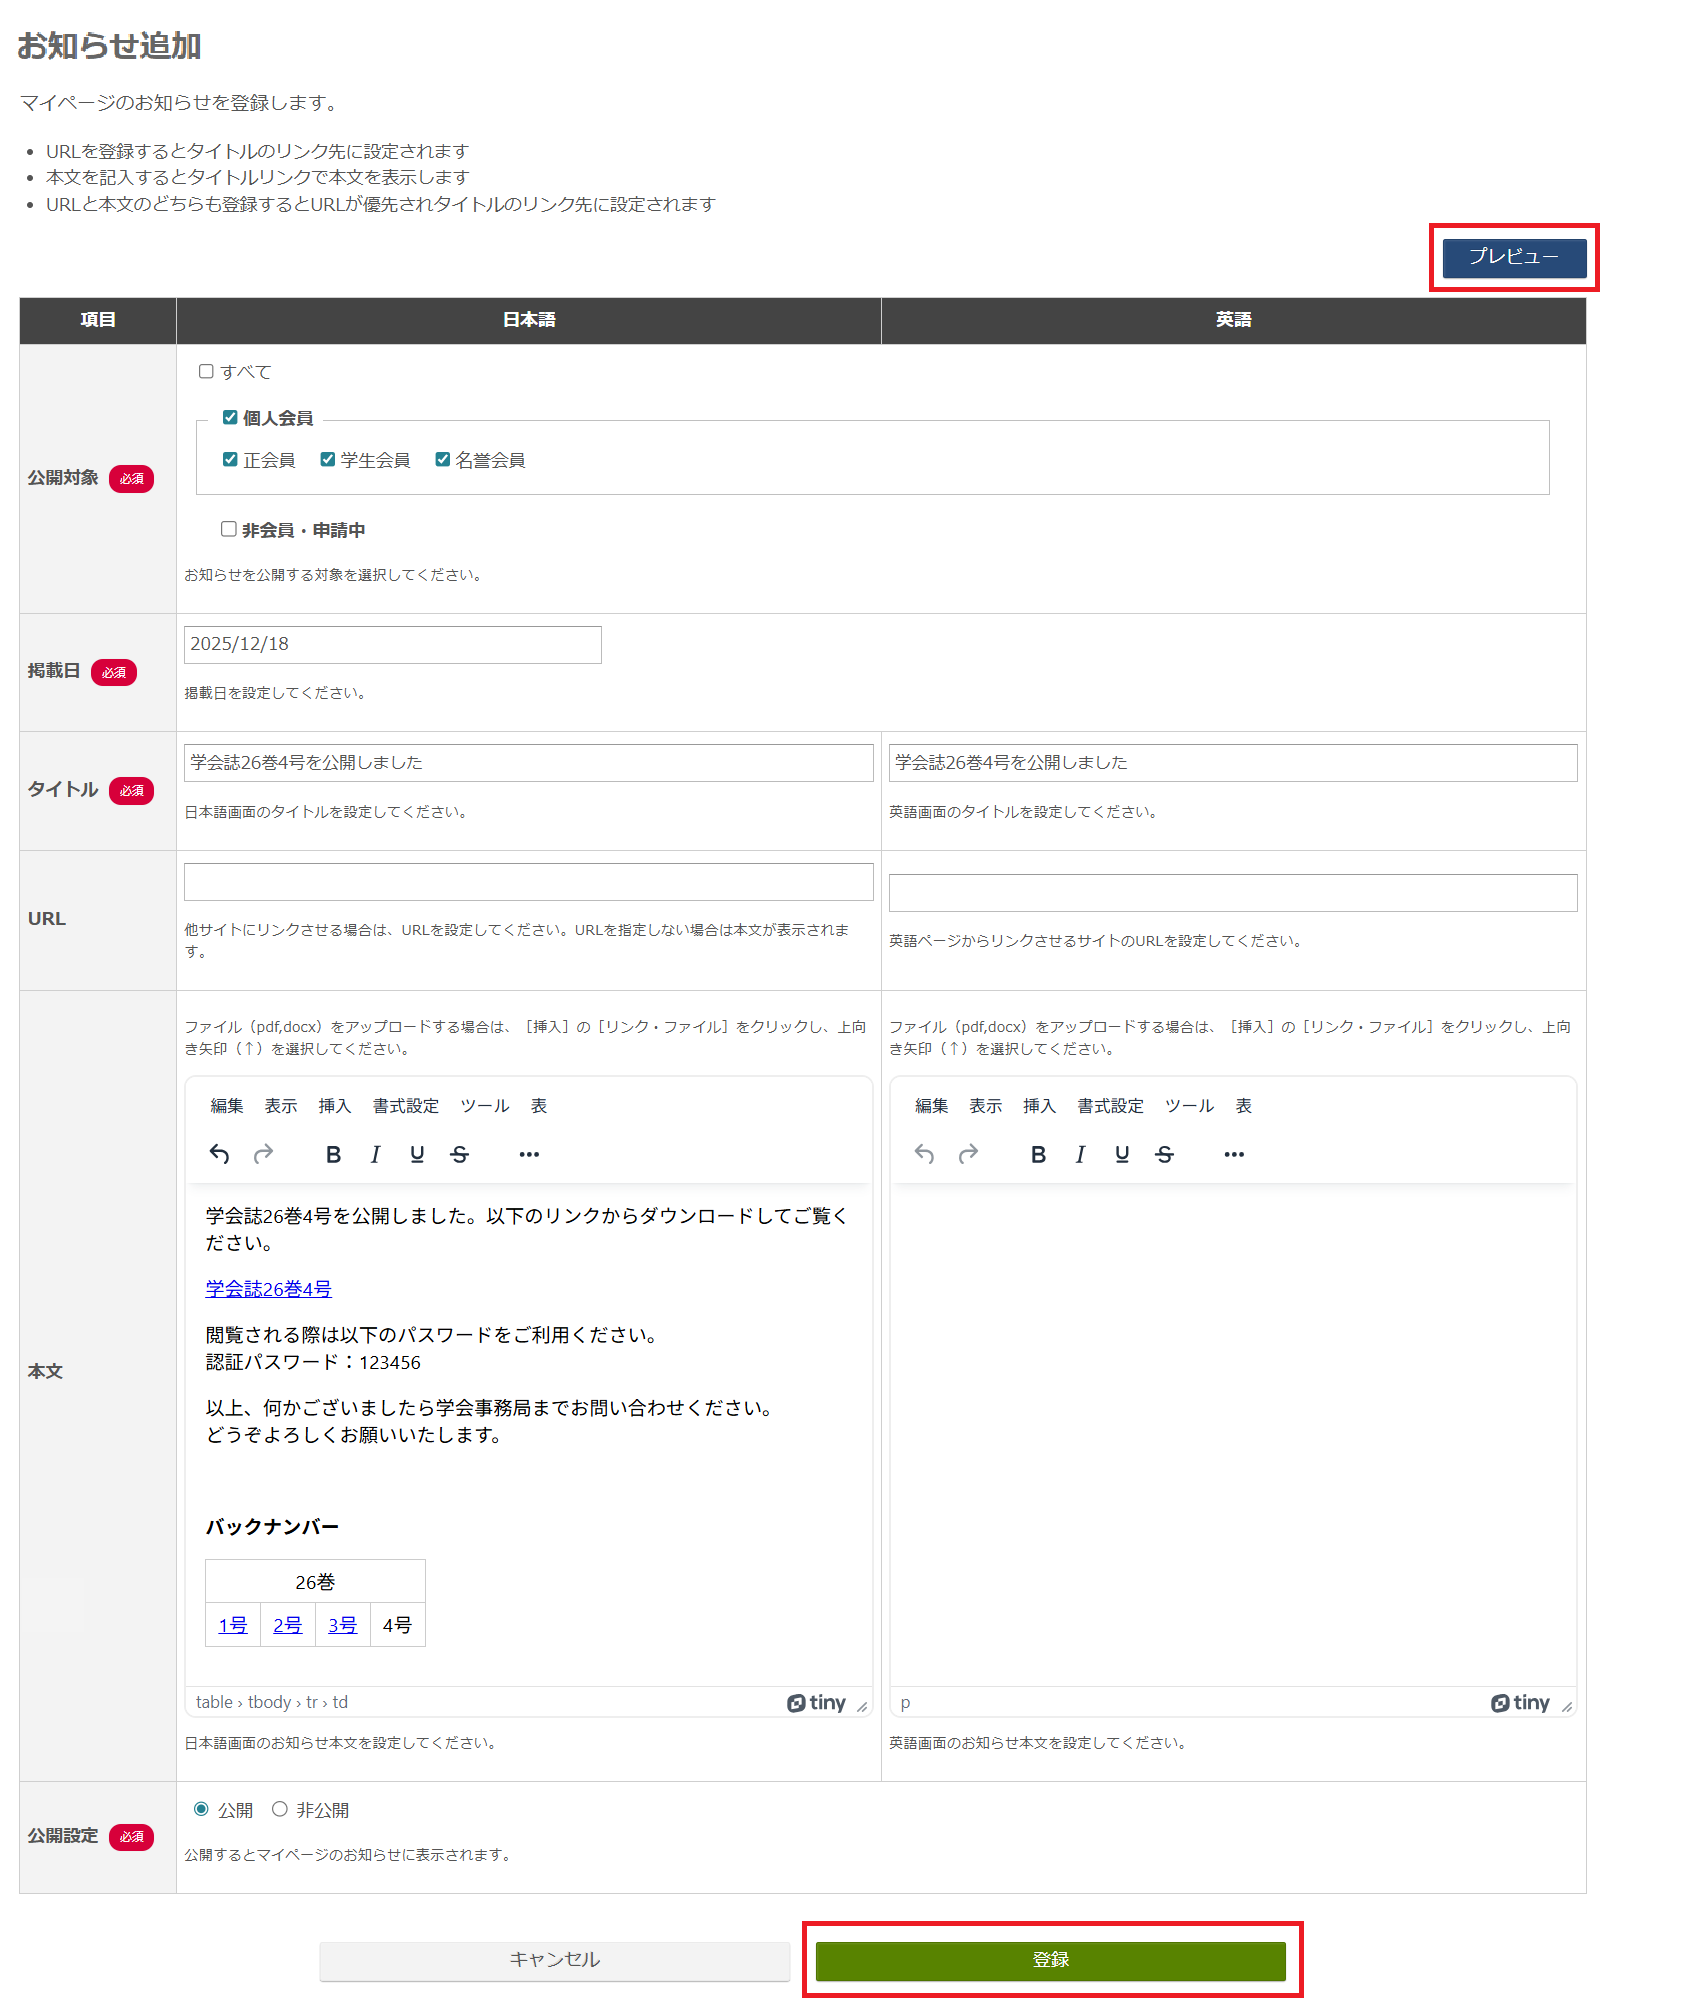Screen dimensions: 1697x2014
Task: Click the Redo icon in the Japanese editor
Action: [263, 1153]
